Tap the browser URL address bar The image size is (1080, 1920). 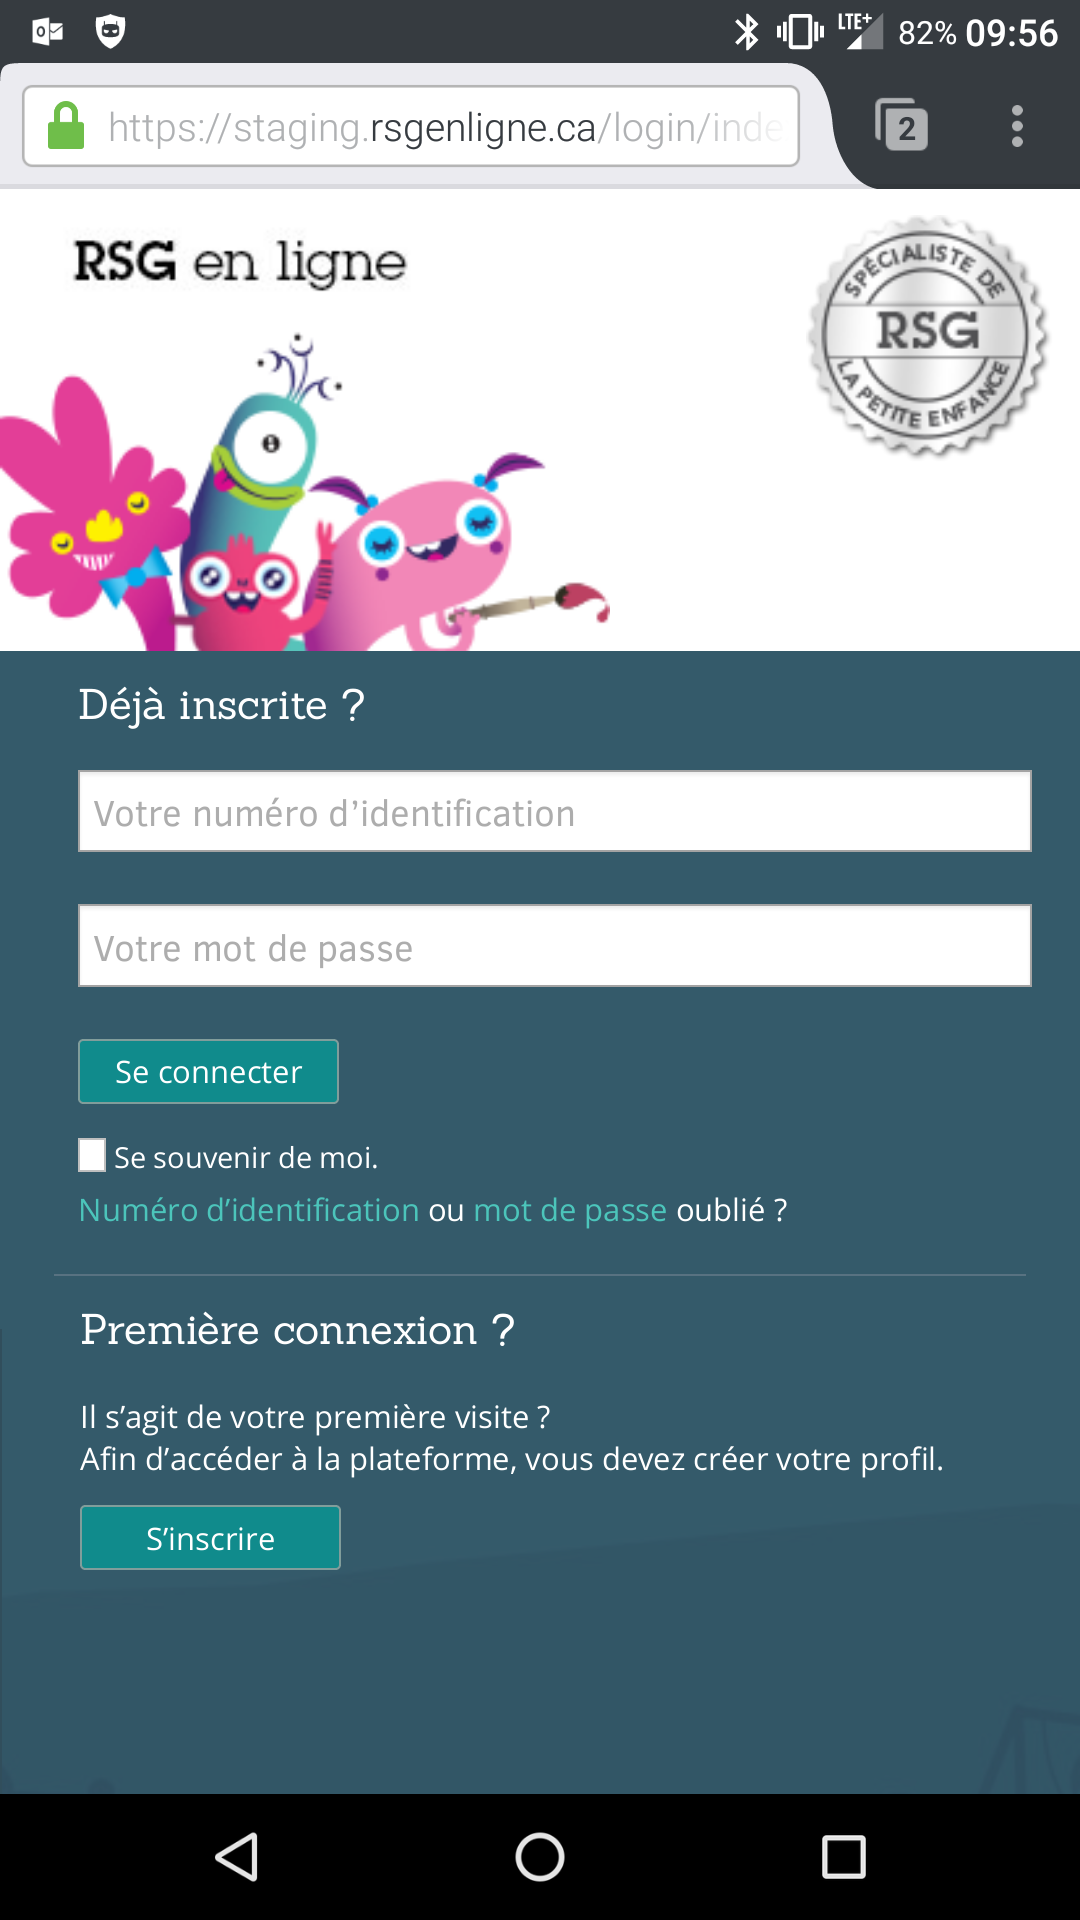[445, 127]
